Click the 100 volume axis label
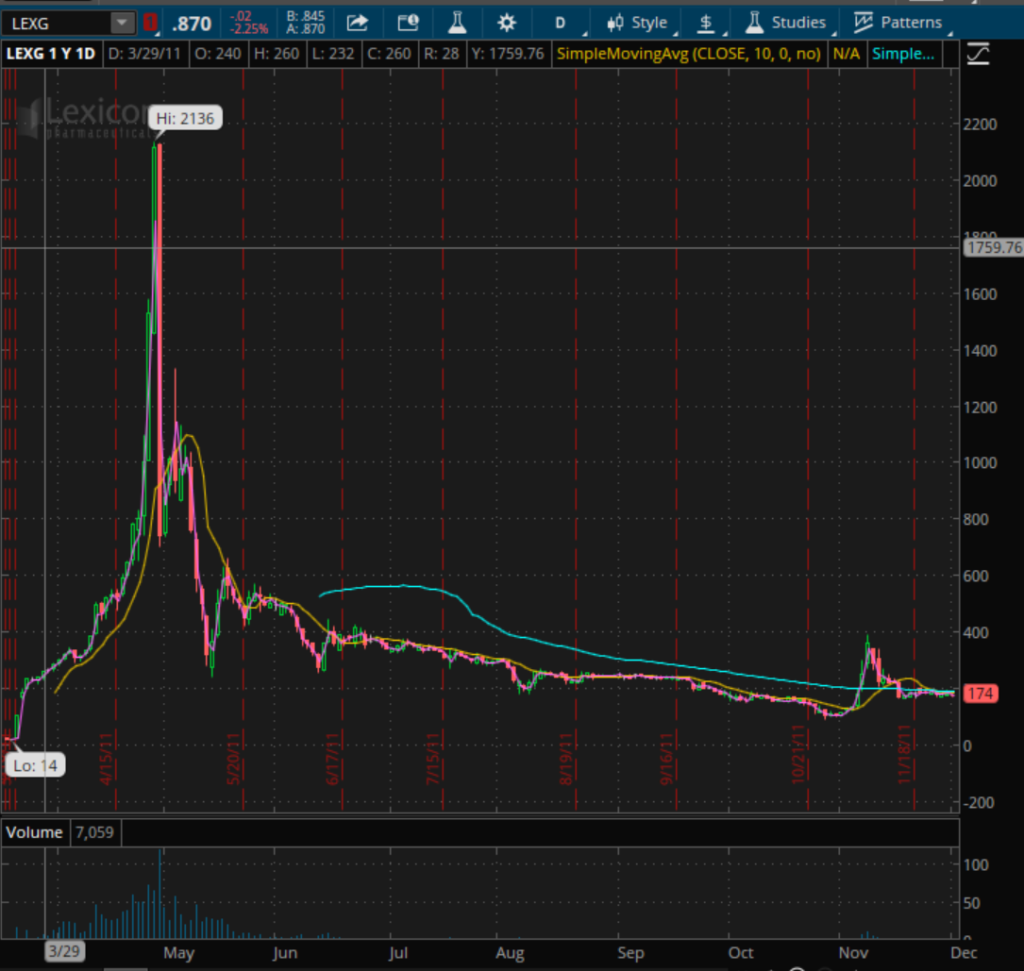 976,865
